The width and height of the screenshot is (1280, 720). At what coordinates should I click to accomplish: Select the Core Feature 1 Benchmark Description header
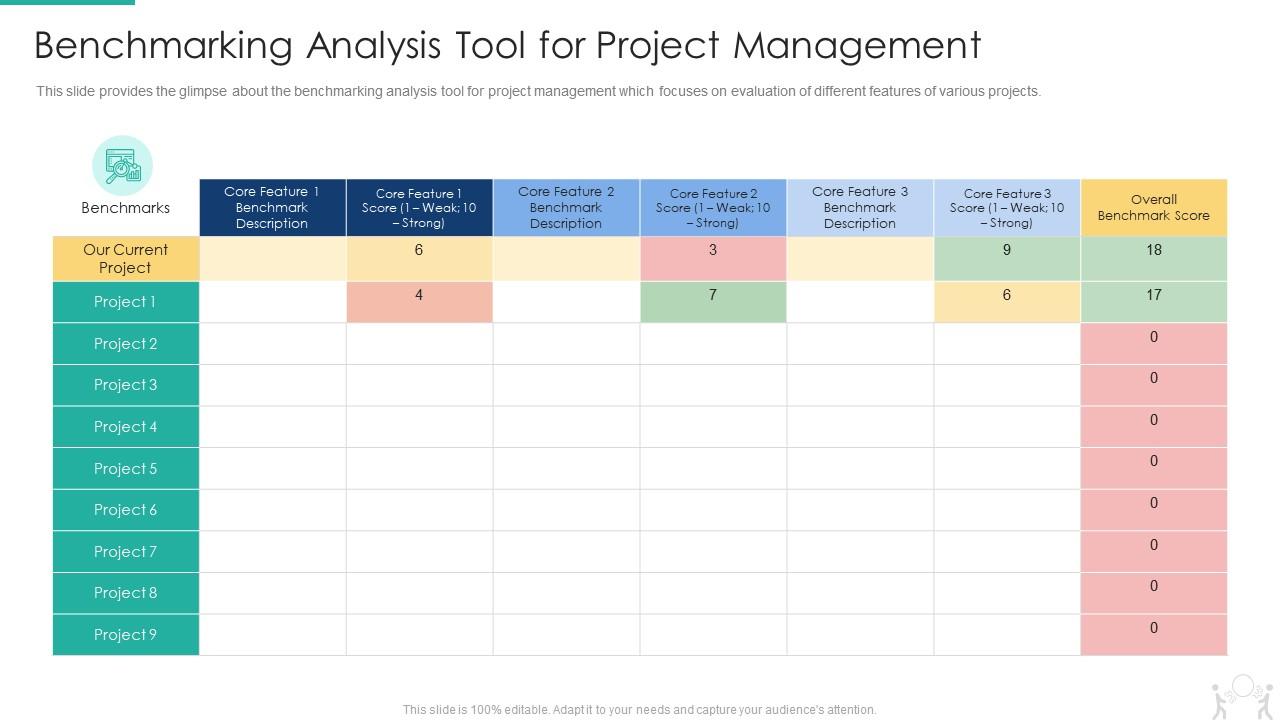[x=272, y=207]
